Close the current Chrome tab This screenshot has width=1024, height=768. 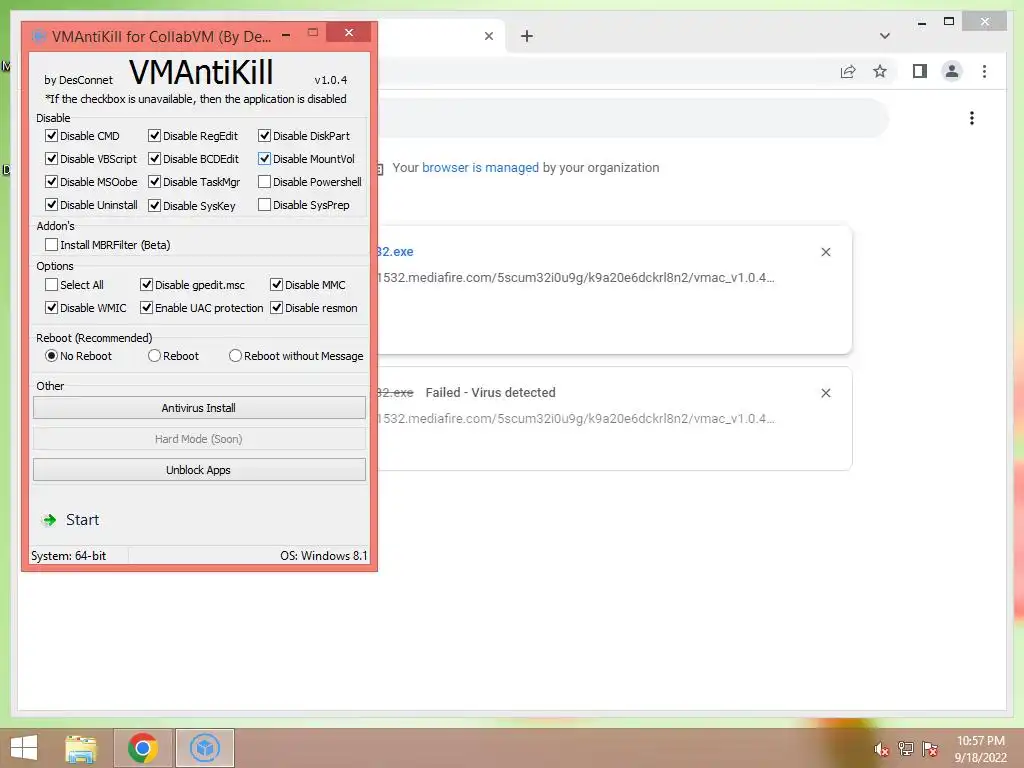coord(488,36)
